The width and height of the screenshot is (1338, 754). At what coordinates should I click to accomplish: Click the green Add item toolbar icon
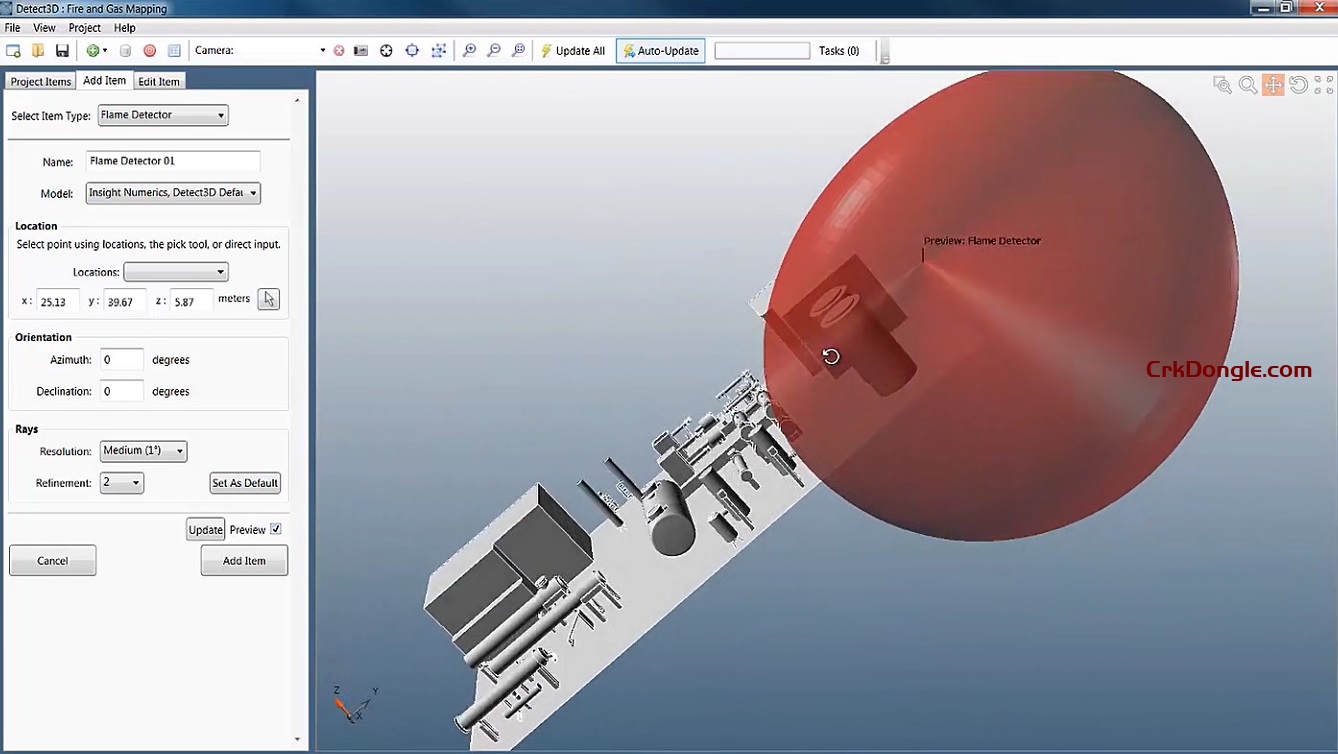pos(91,50)
